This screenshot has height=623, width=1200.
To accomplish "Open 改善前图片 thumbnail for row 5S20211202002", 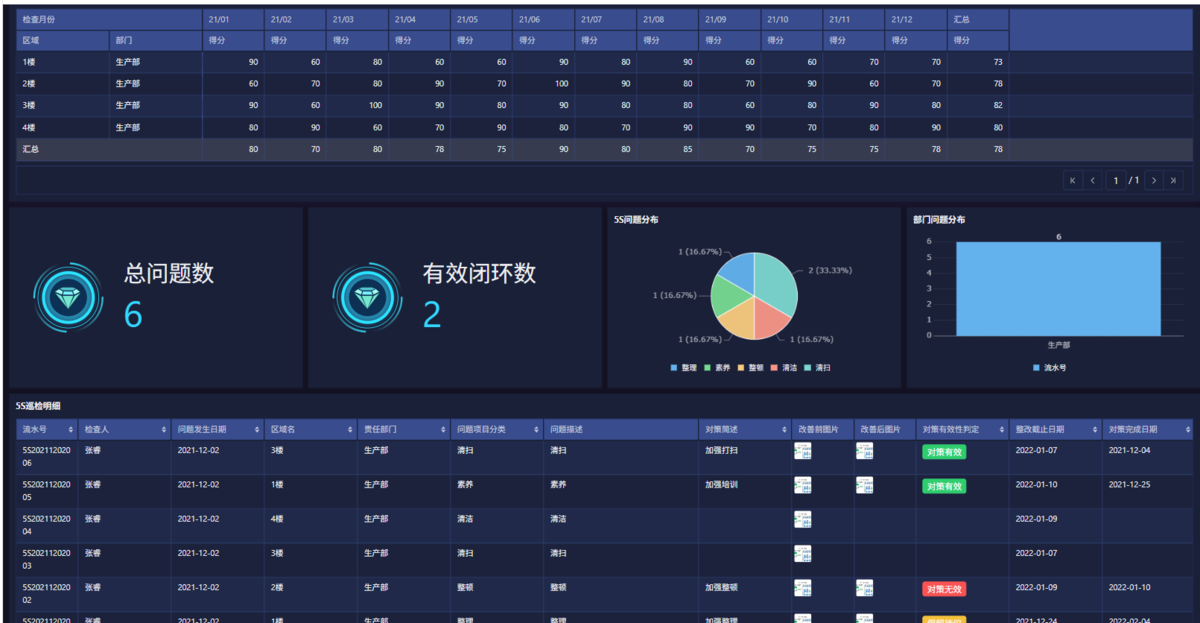I will tap(803, 587).
